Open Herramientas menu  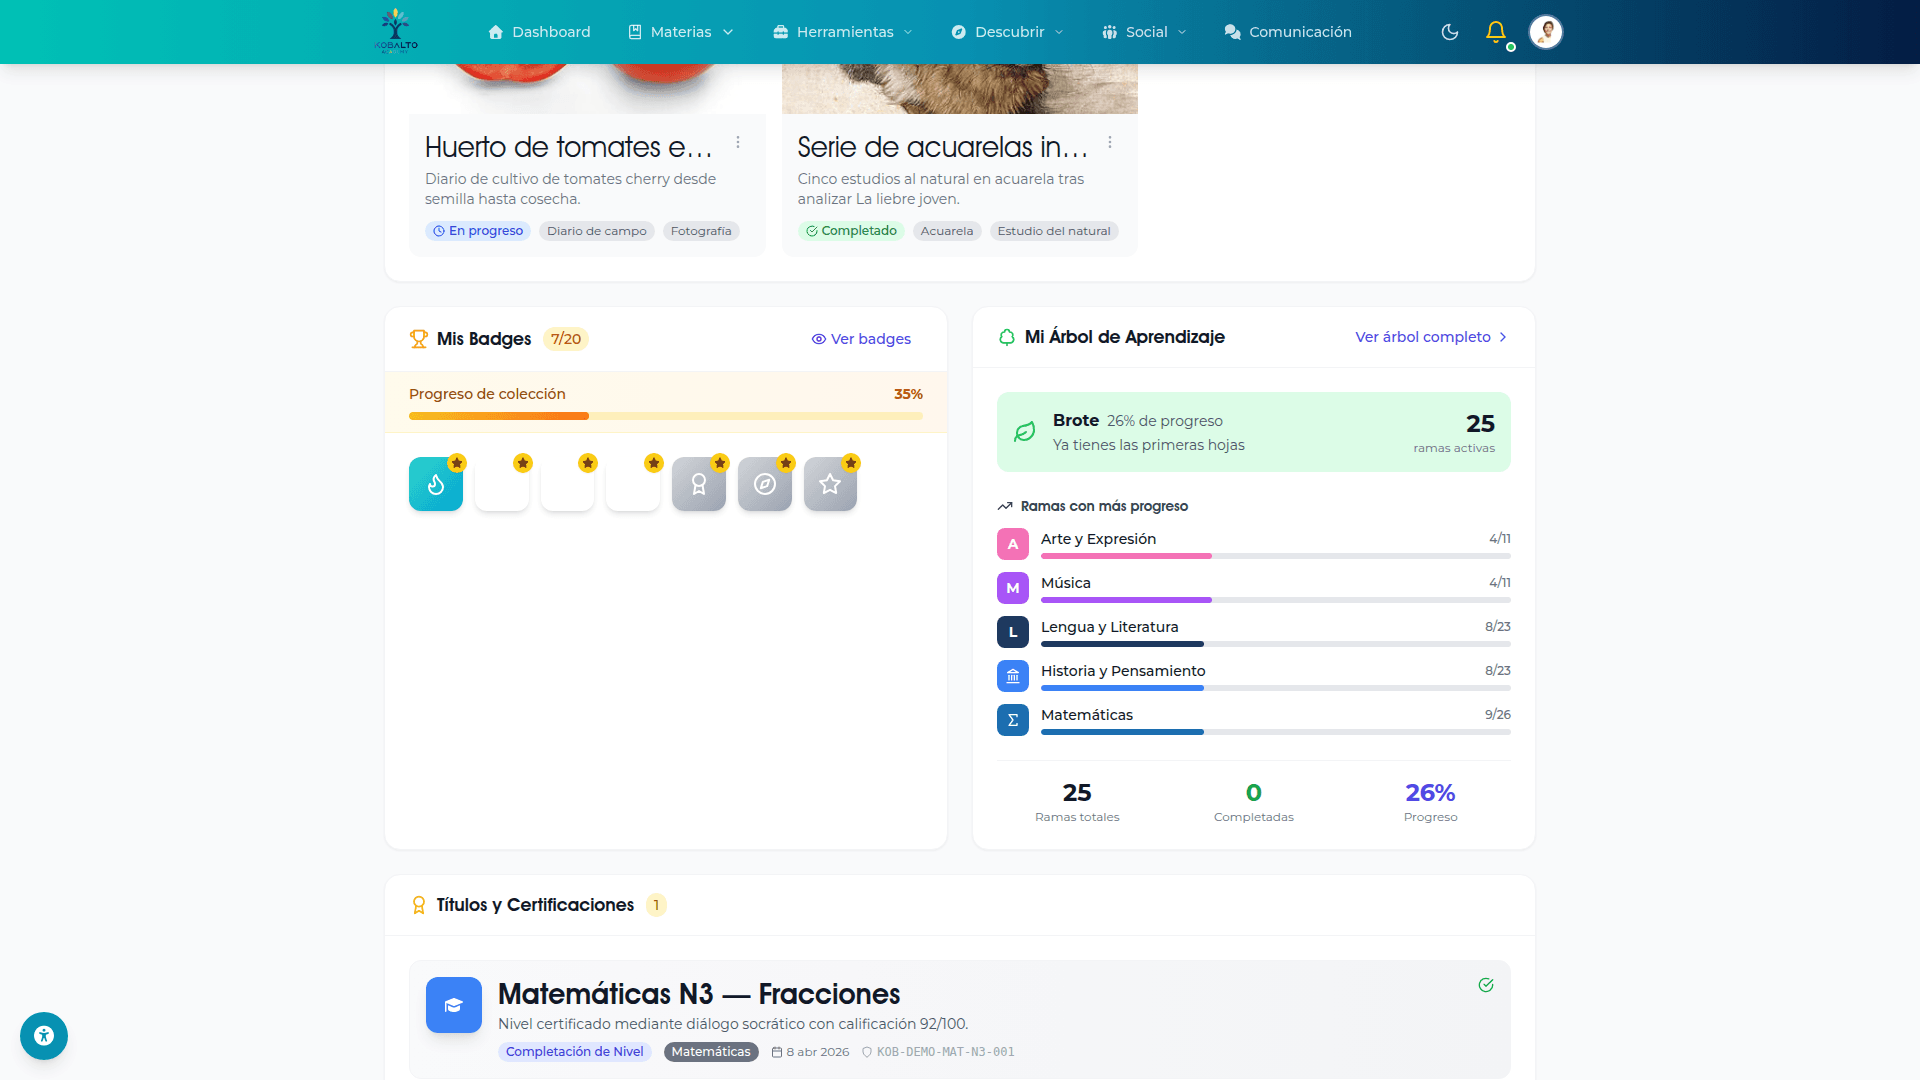(x=843, y=32)
